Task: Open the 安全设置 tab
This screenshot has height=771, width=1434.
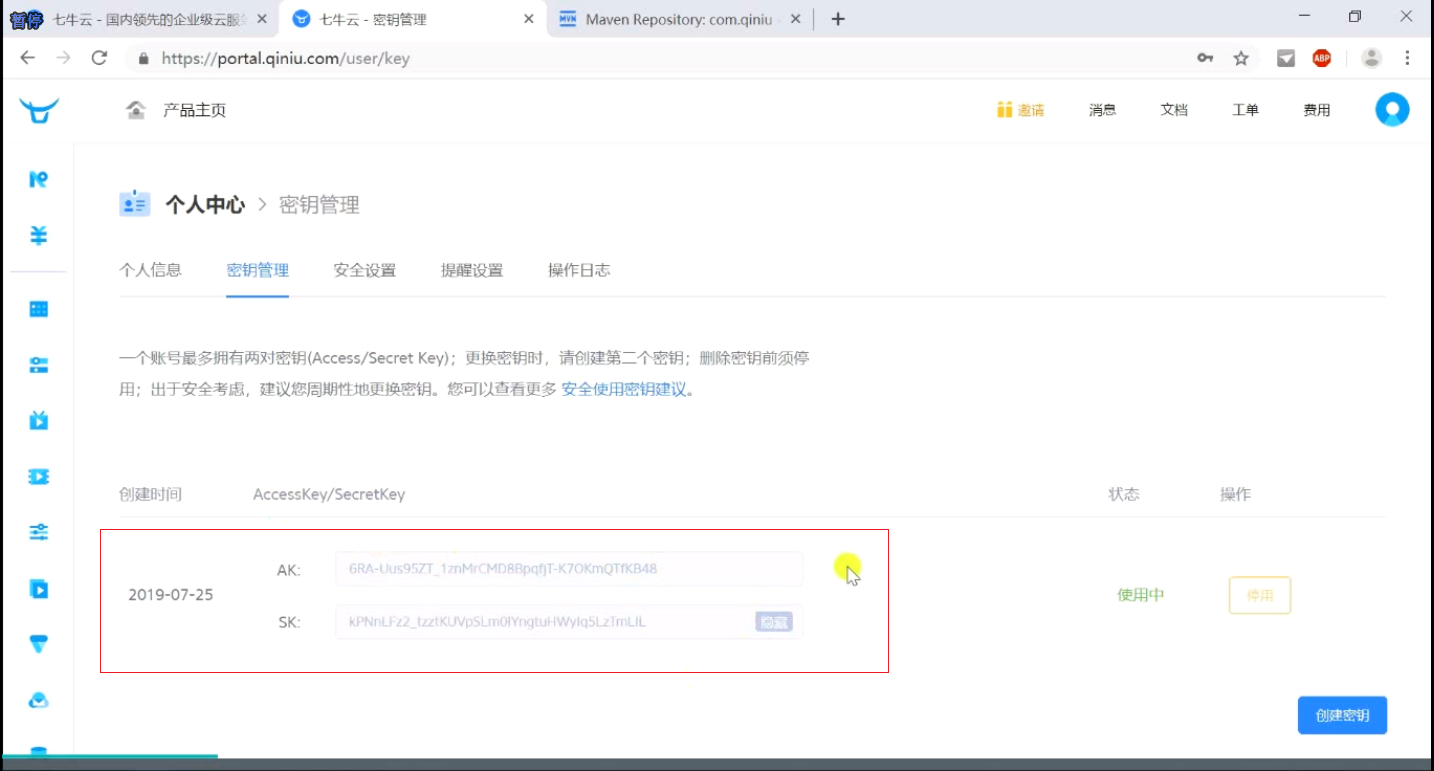Action: click(365, 270)
